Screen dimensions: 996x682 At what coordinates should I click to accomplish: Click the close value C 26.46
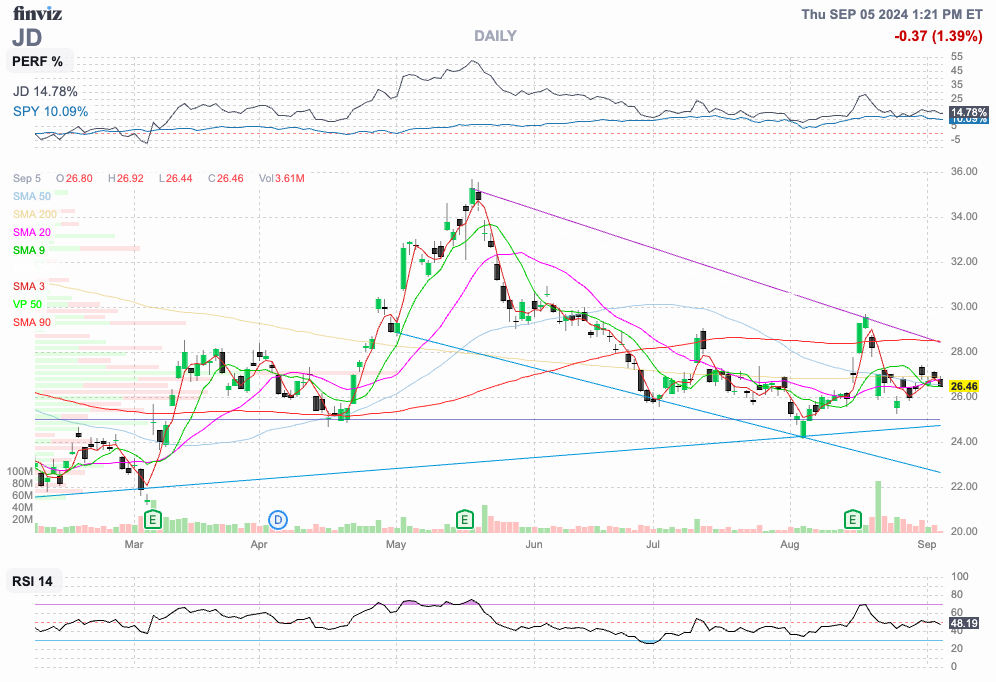pos(225,178)
